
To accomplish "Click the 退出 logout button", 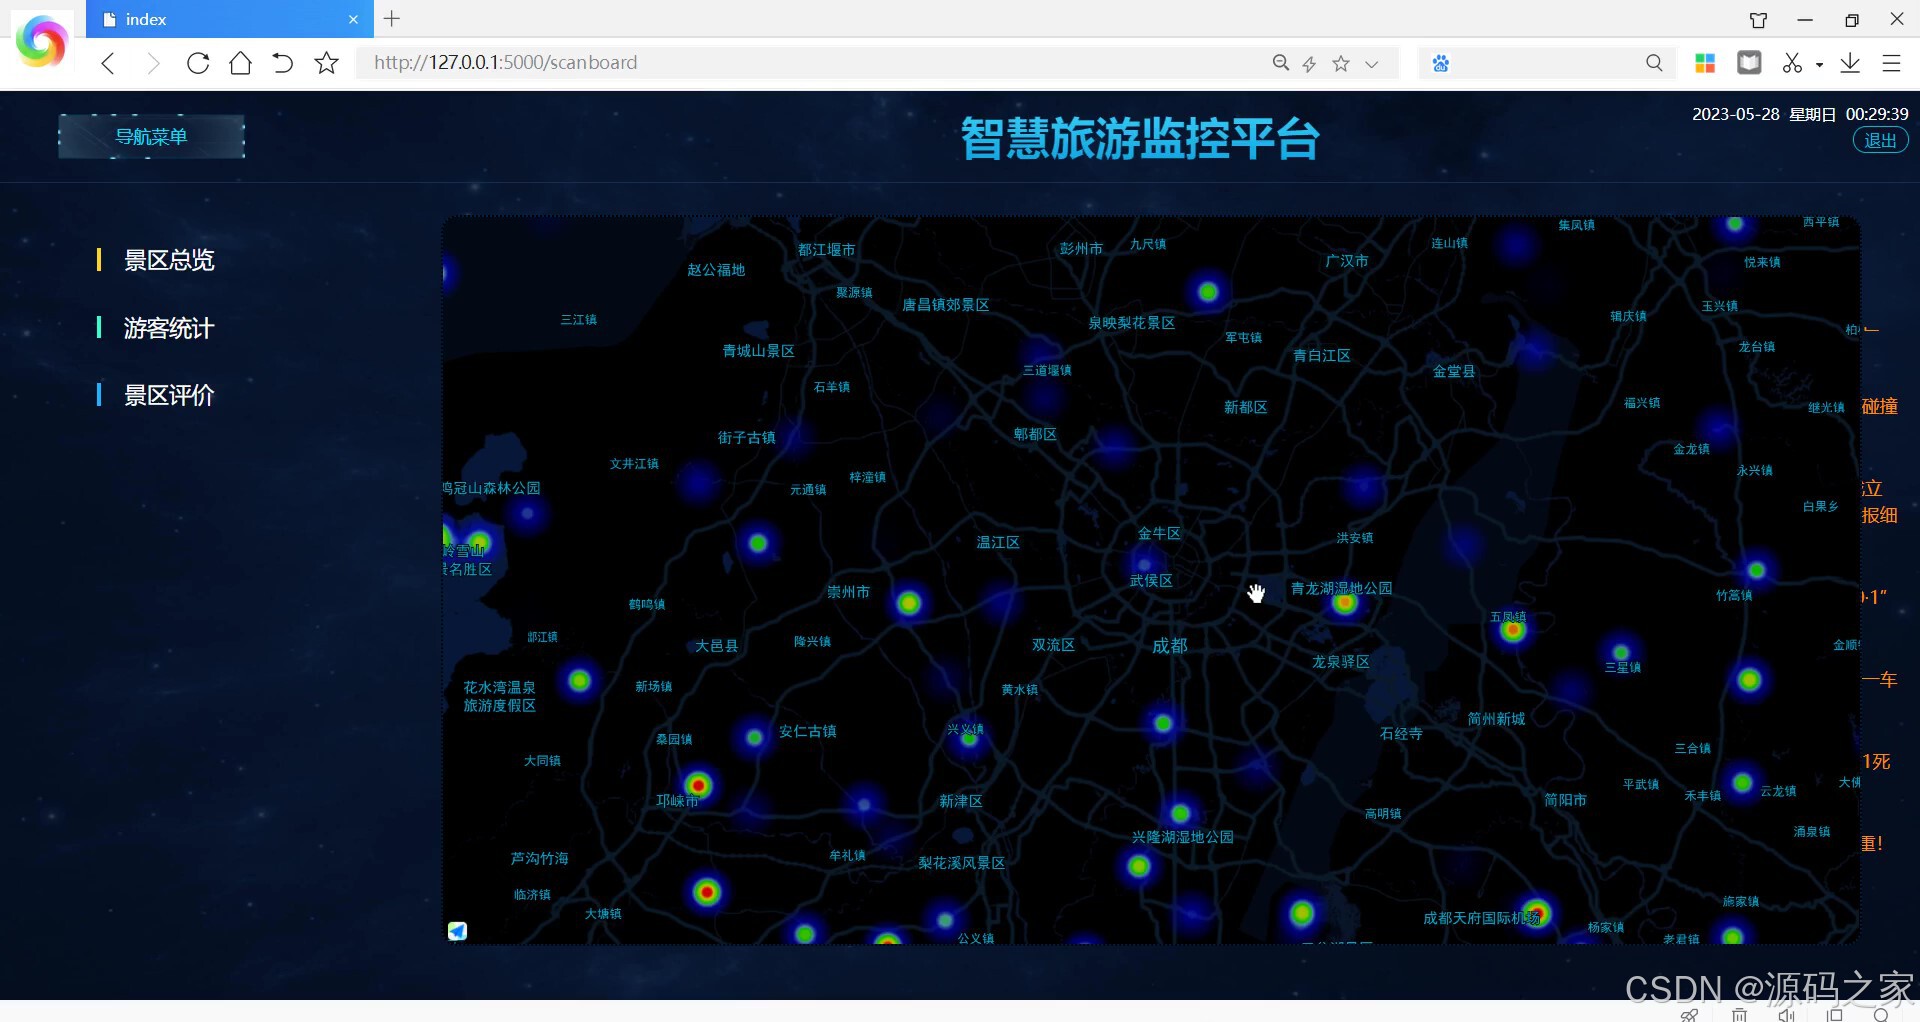I will [1880, 141].
